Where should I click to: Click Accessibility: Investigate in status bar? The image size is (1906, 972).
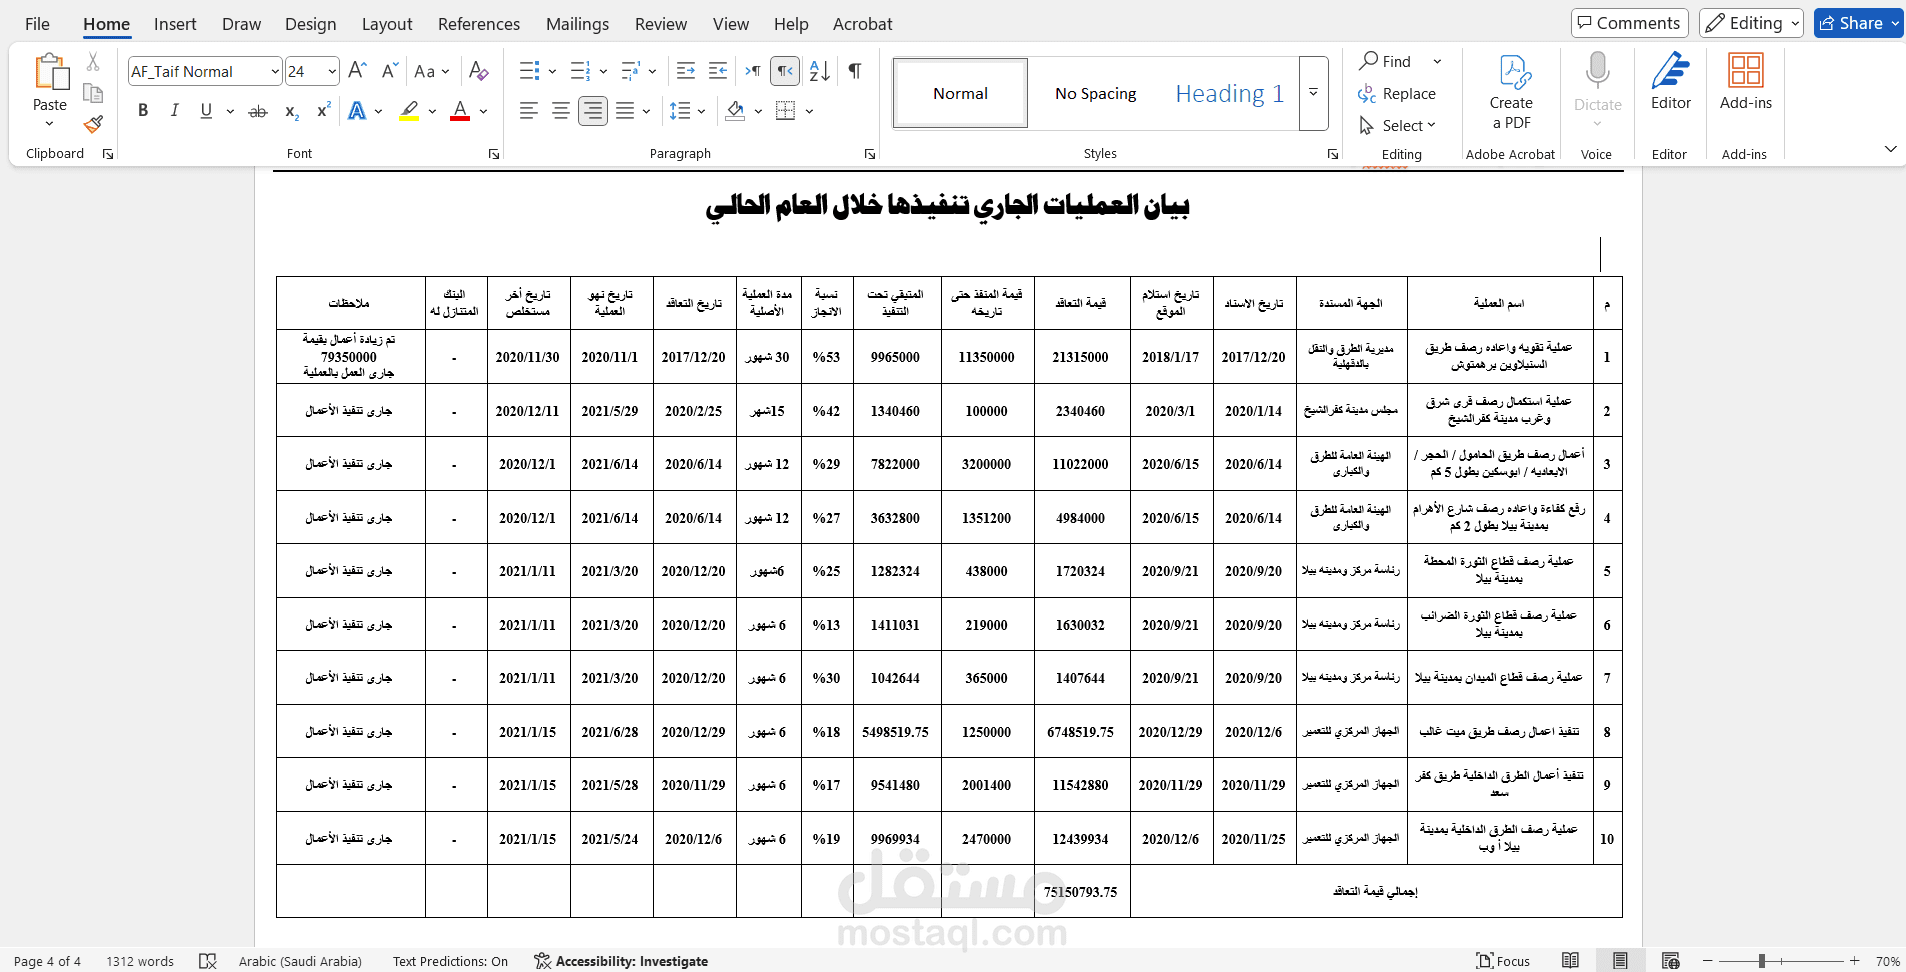(621, 961)
